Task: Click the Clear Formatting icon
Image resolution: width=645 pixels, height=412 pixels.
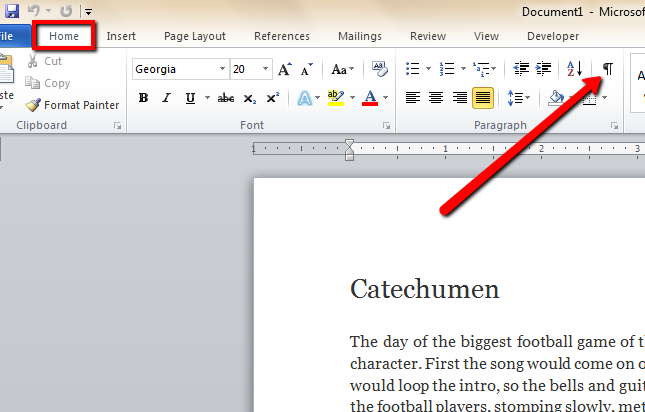Action: coord(379,69)
